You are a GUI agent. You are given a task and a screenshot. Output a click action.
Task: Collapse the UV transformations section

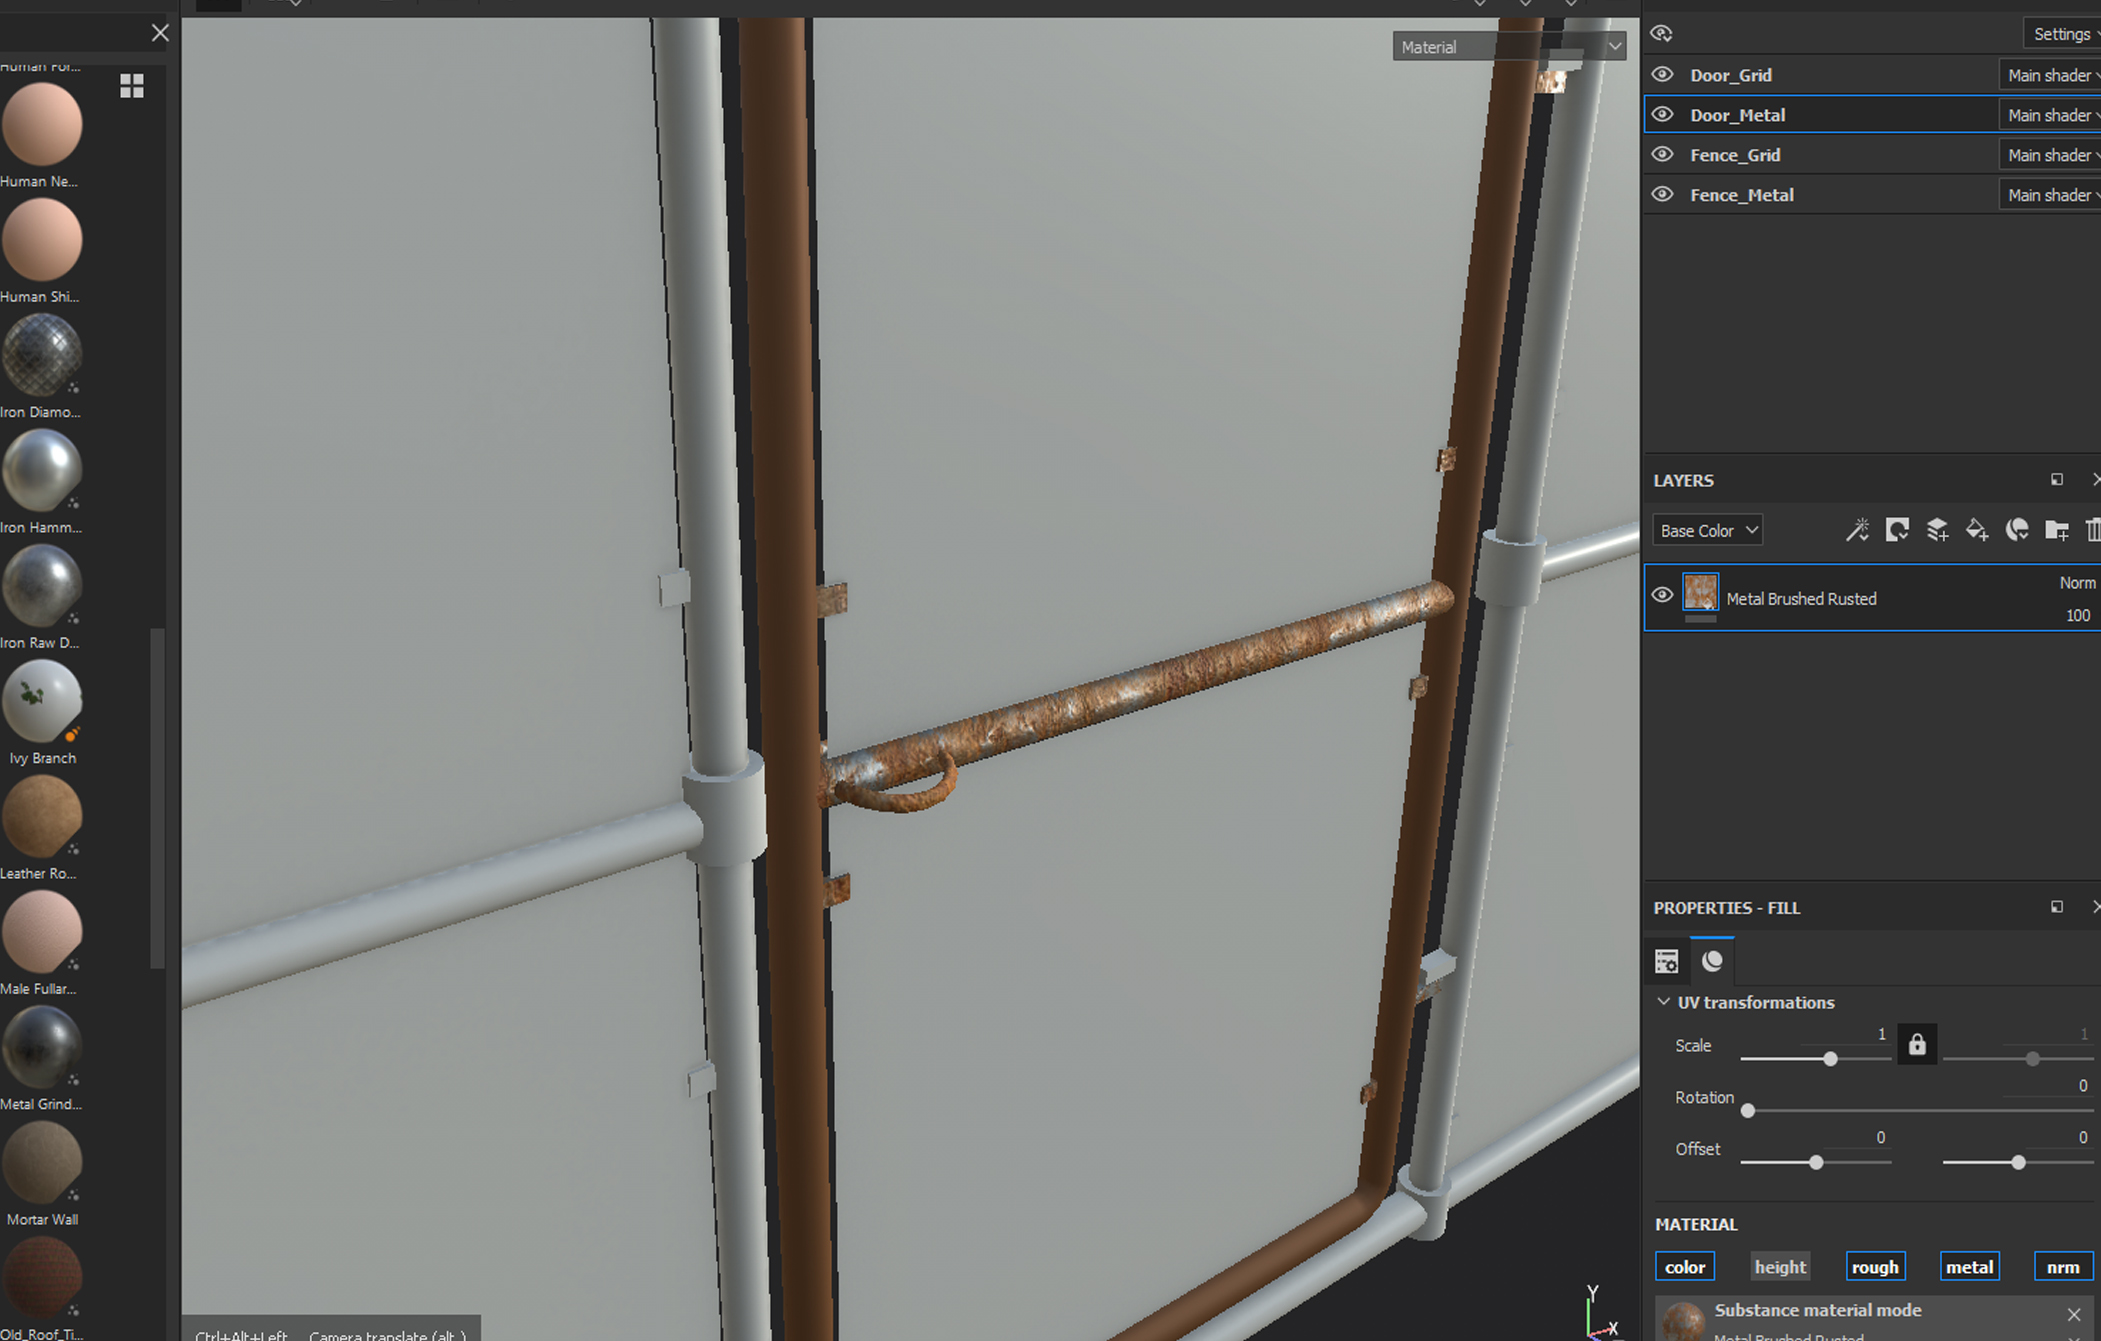pos(1664,1001)
